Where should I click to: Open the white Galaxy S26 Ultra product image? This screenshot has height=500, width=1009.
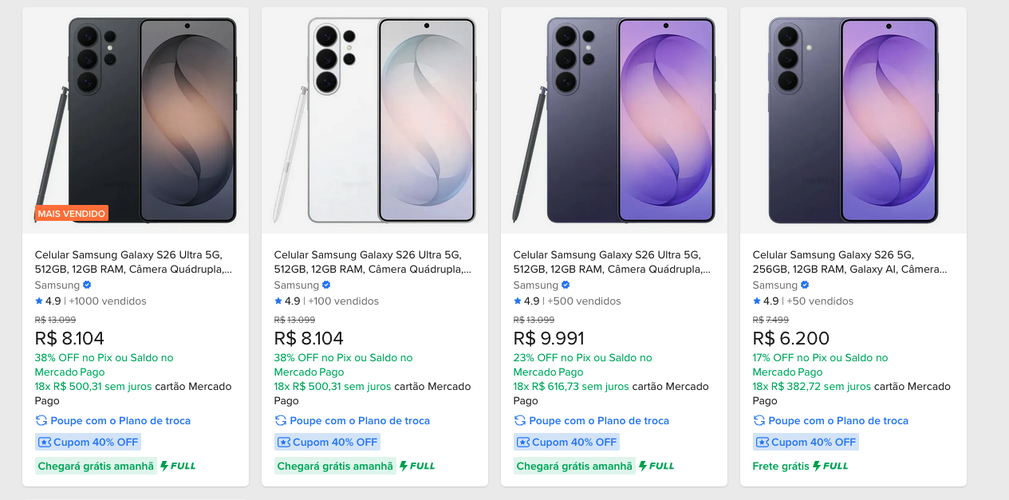pos(375,120)
